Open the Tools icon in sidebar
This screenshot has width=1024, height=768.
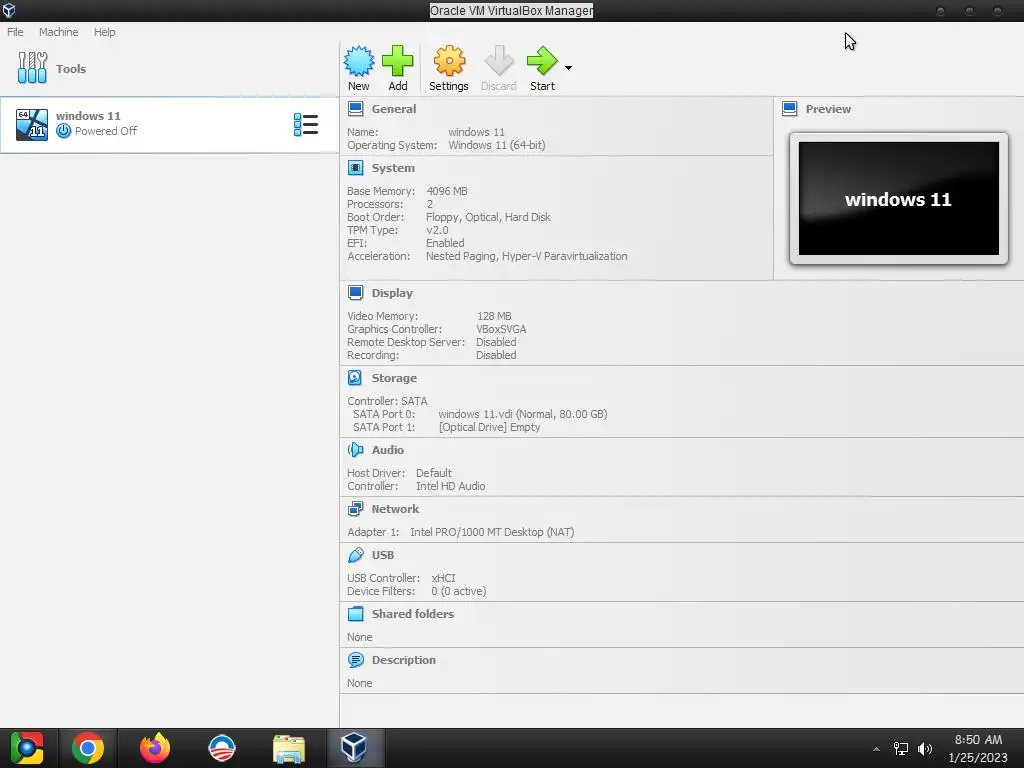(x=32, y=68)
